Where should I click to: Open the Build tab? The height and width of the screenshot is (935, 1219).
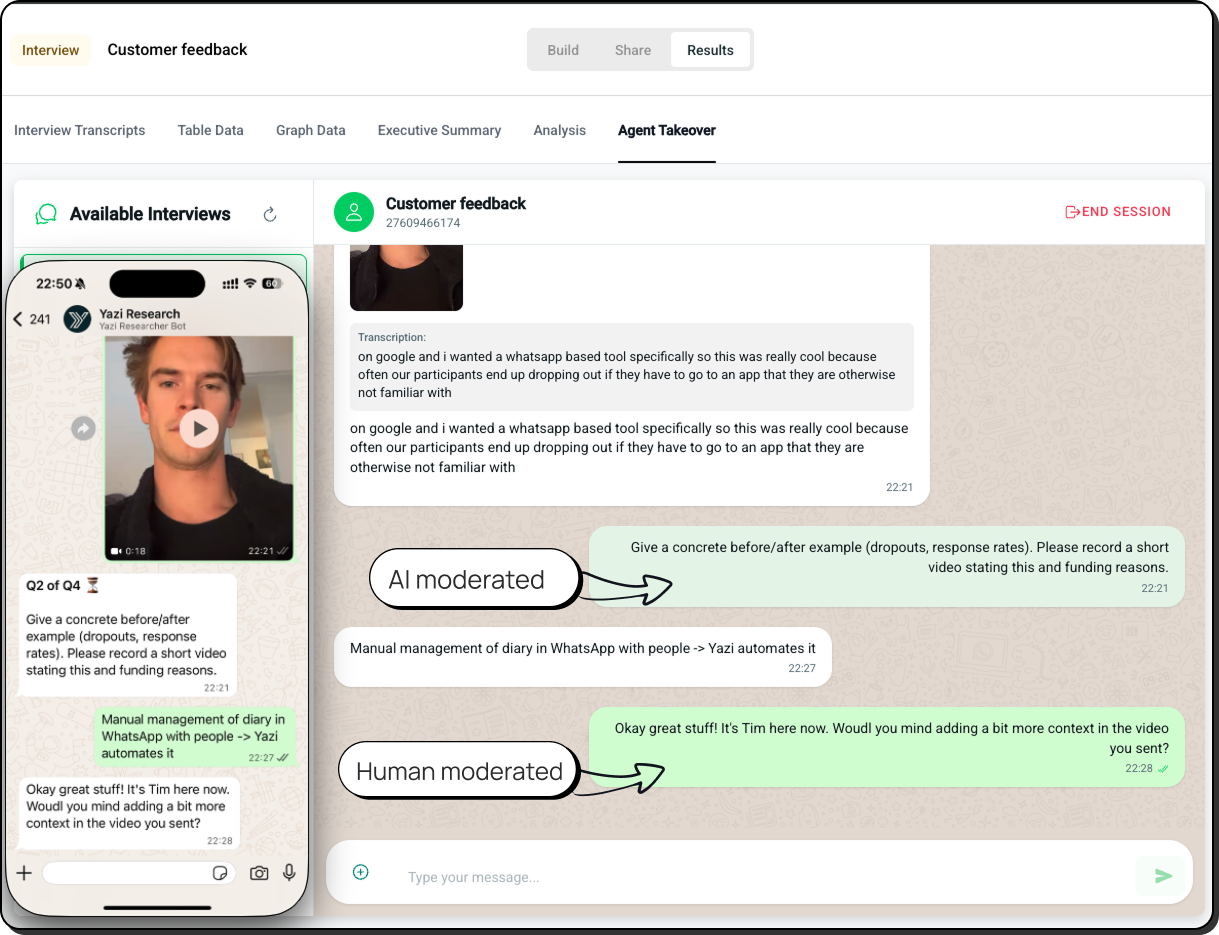click(563, 50)
